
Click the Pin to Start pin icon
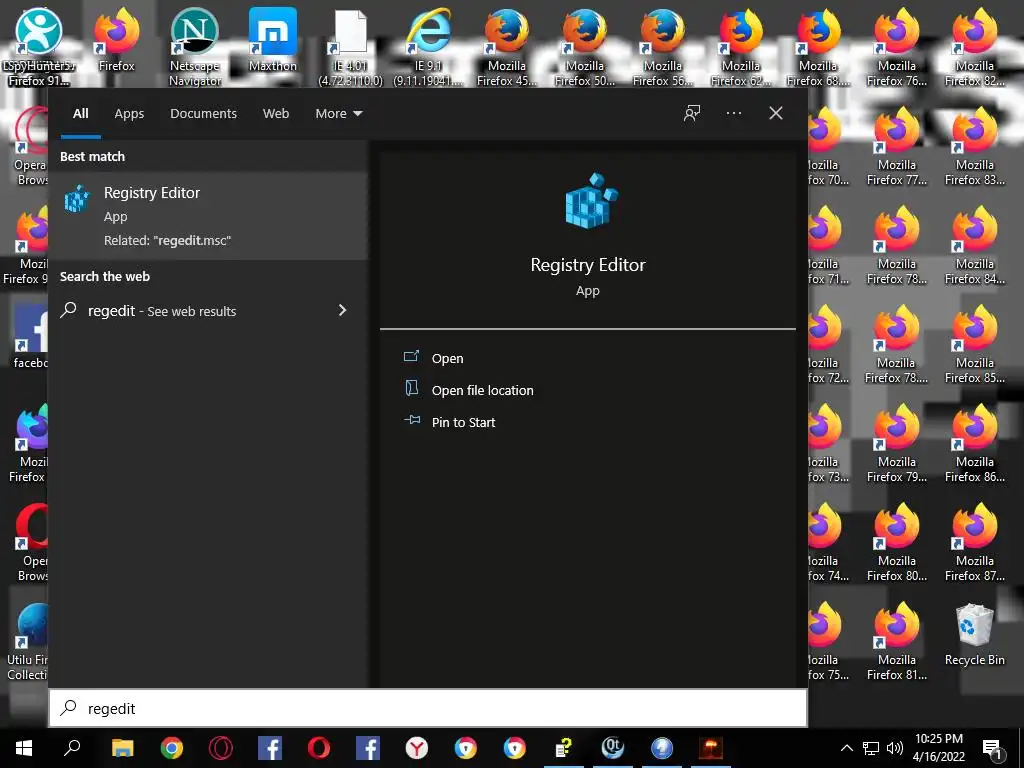click(411, 420)
